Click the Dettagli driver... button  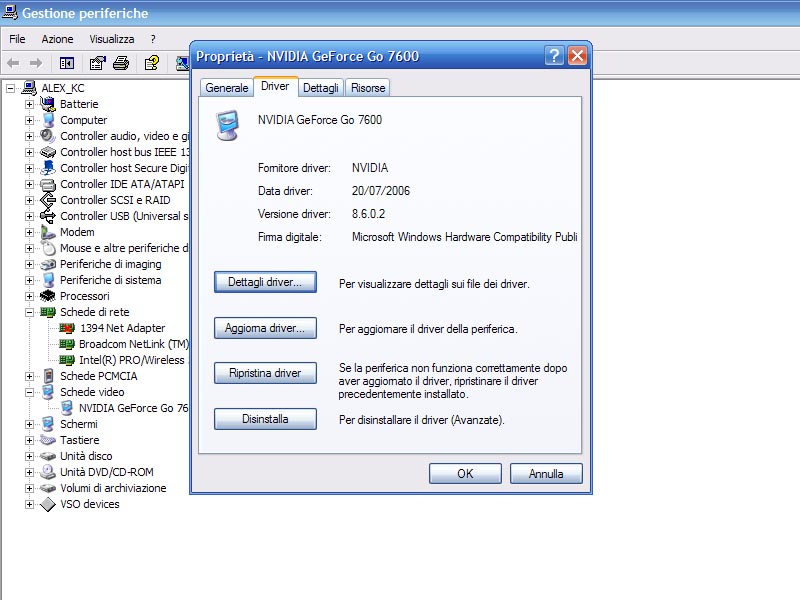(x=265, y=282)
